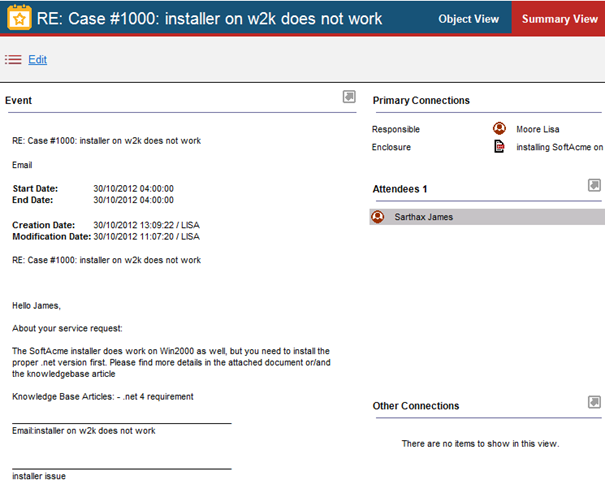Click Other Connections heading
This screenshot has height=489, width=605.
416,406
